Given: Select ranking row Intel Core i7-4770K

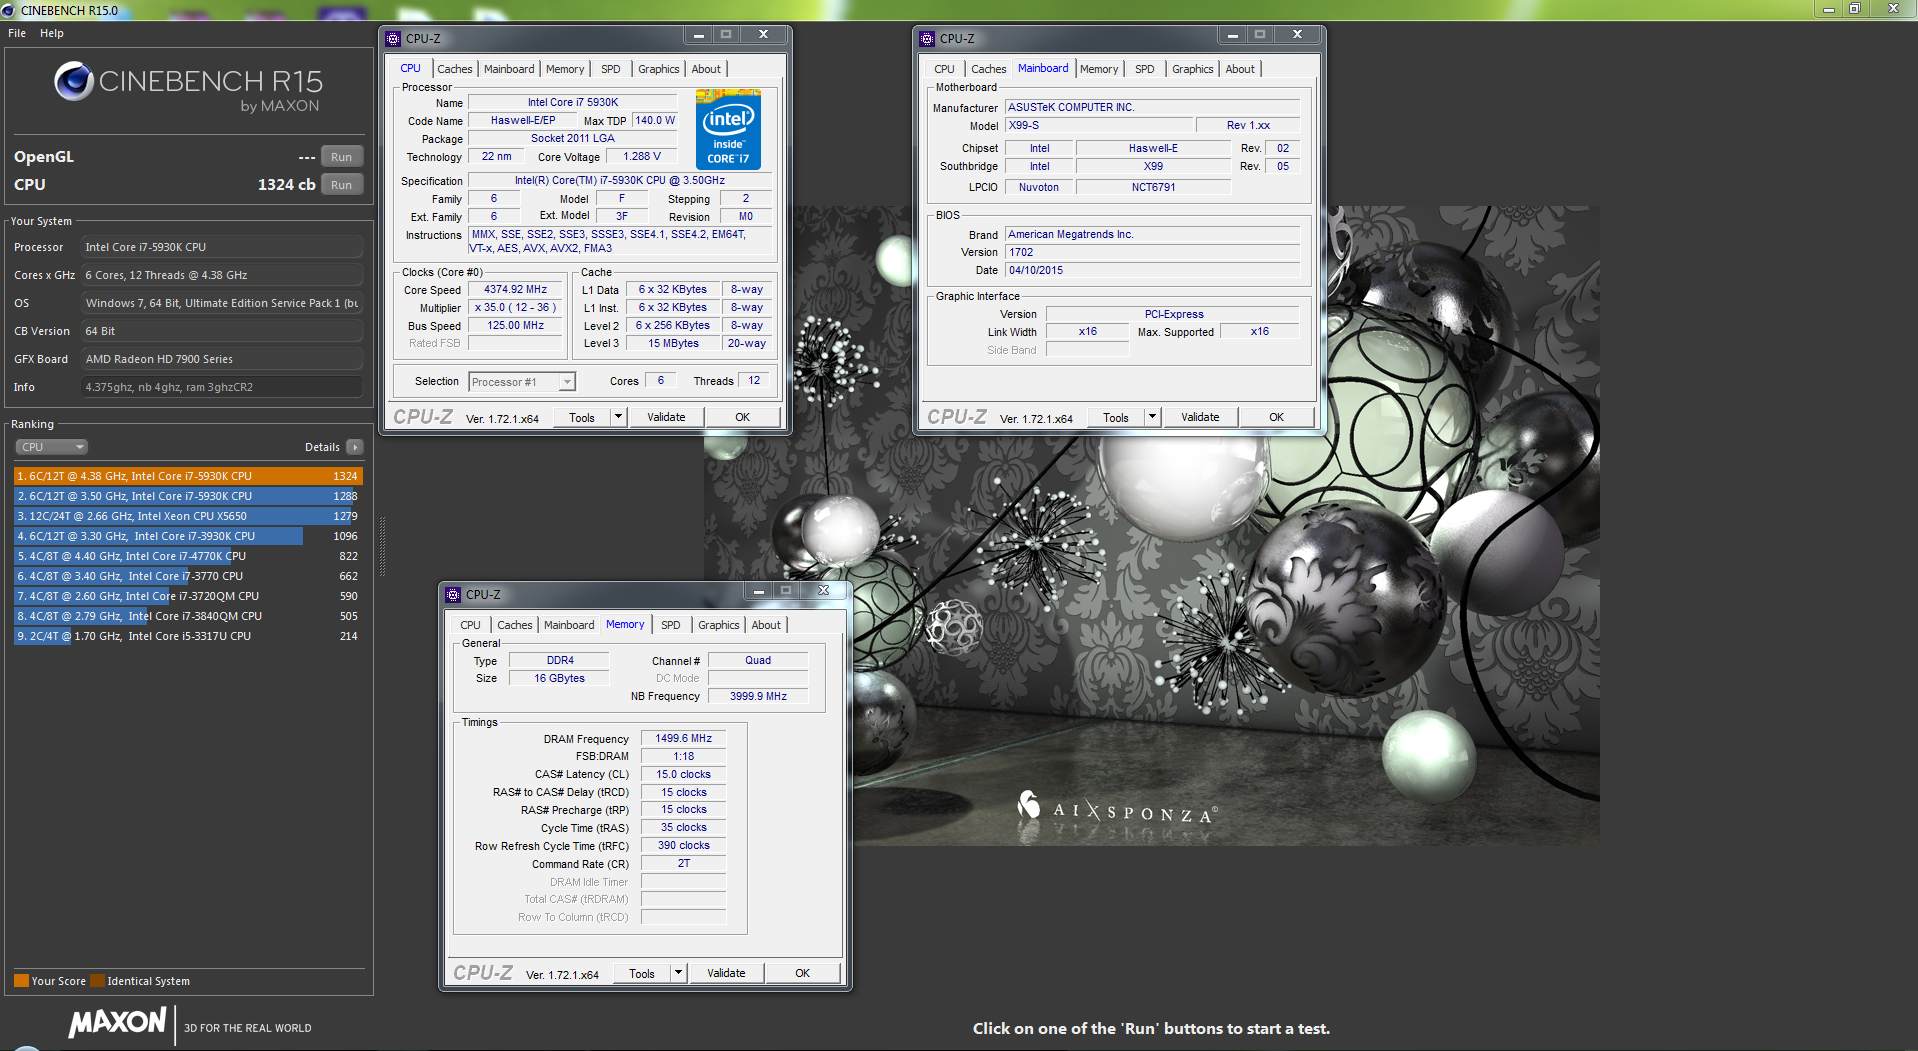Looking at the screenshot, I should pyautogui.click(x=188, y=556).
